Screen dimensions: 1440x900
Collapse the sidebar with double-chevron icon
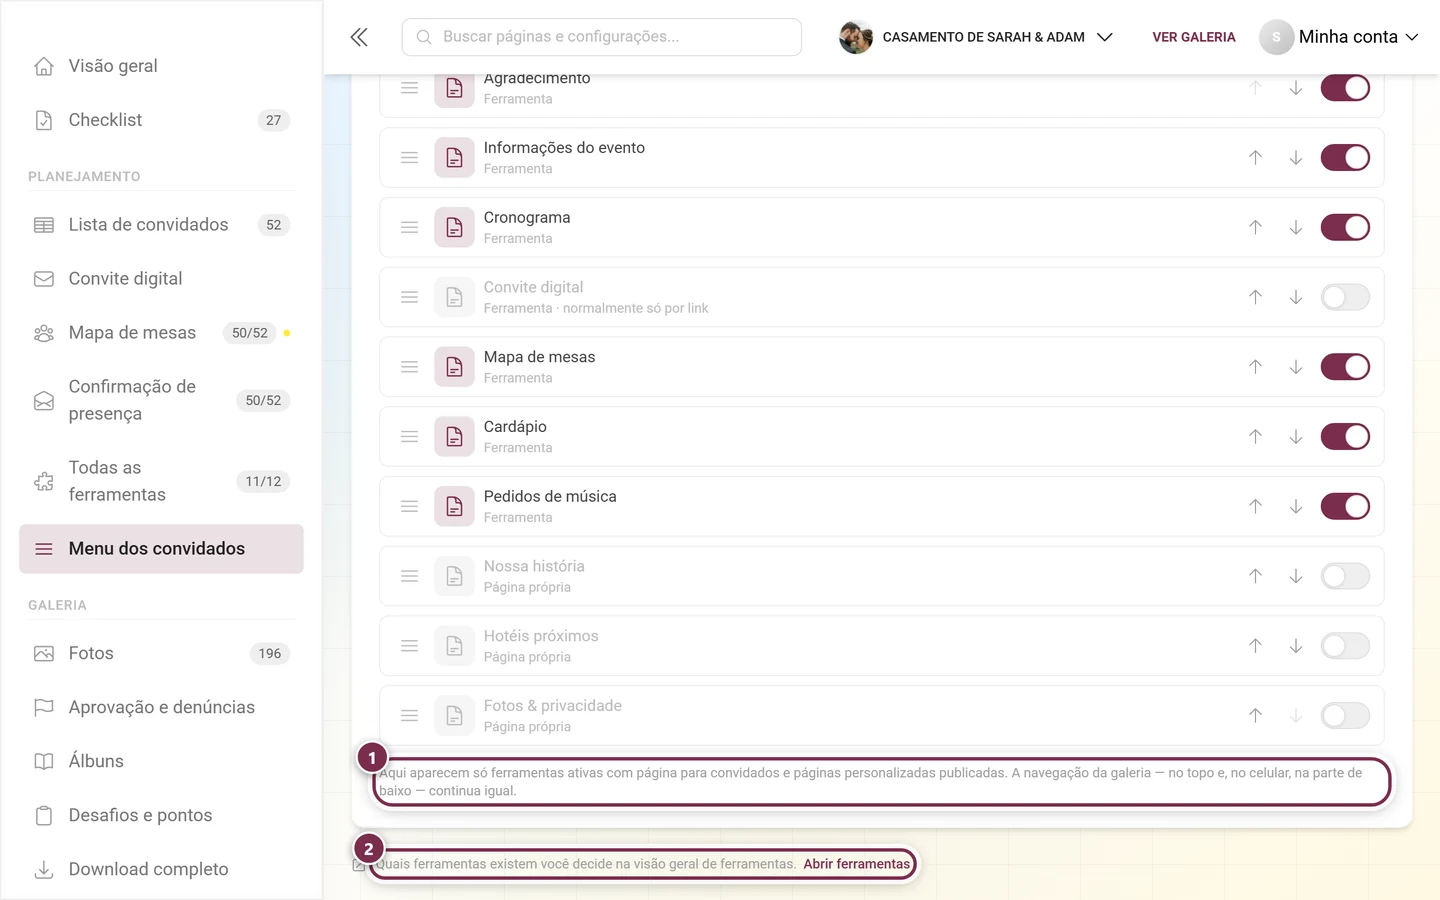coord(359,37)
